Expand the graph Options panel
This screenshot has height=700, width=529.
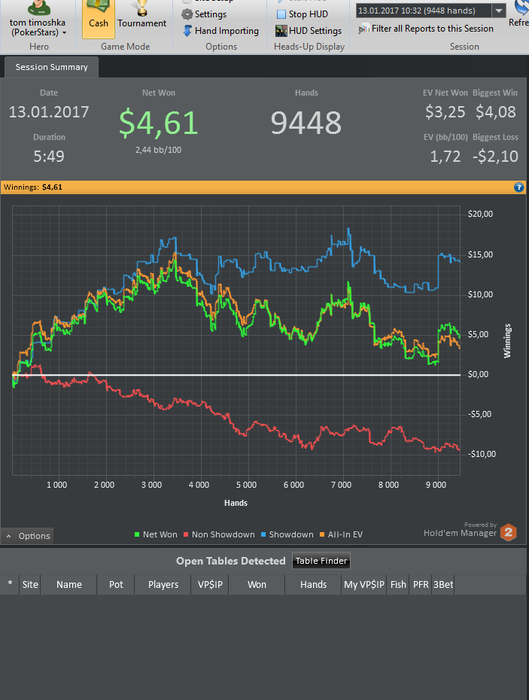[28, 536]
